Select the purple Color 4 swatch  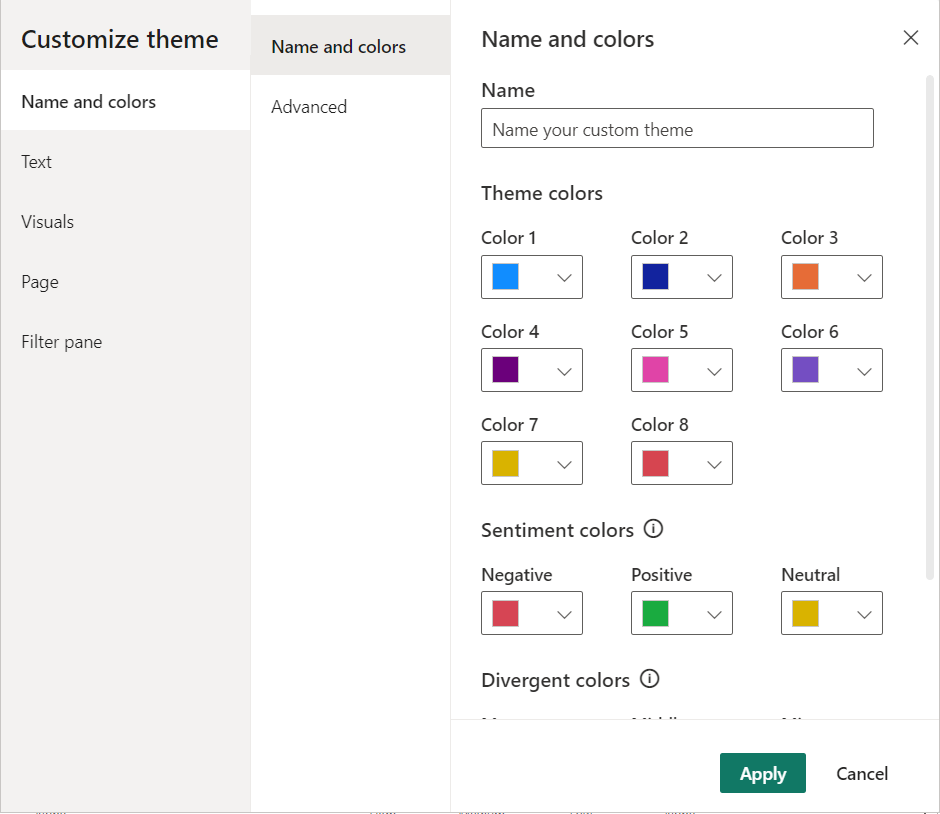[x=506, y=370]
